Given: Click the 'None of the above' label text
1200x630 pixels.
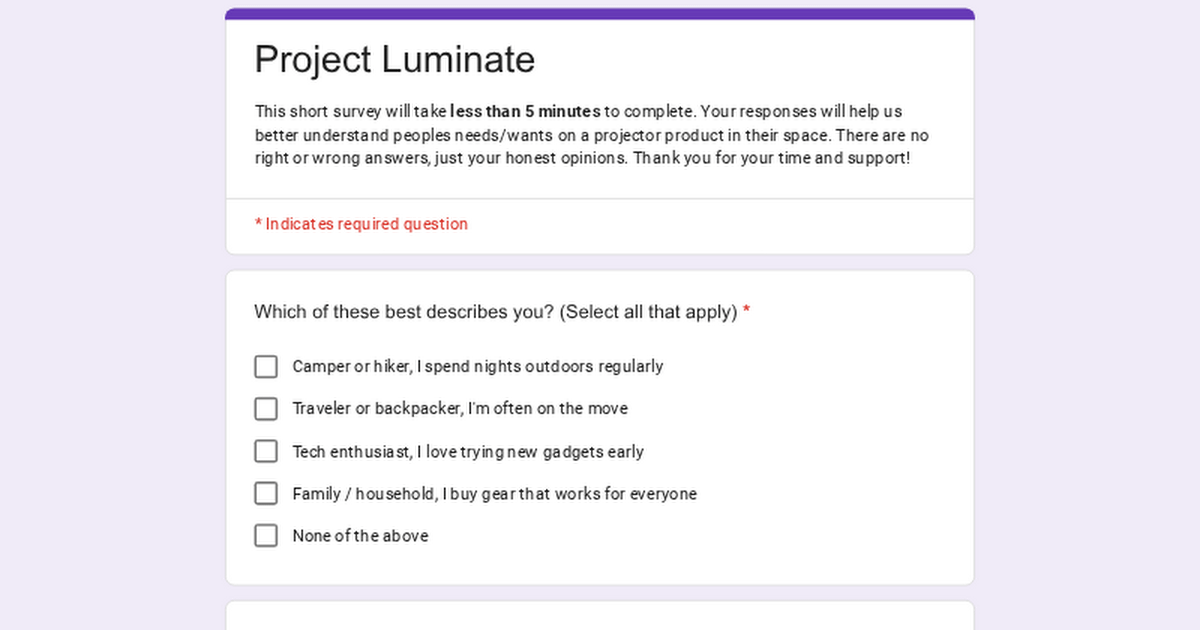Looking at the screenshot, I should [360, 536].
